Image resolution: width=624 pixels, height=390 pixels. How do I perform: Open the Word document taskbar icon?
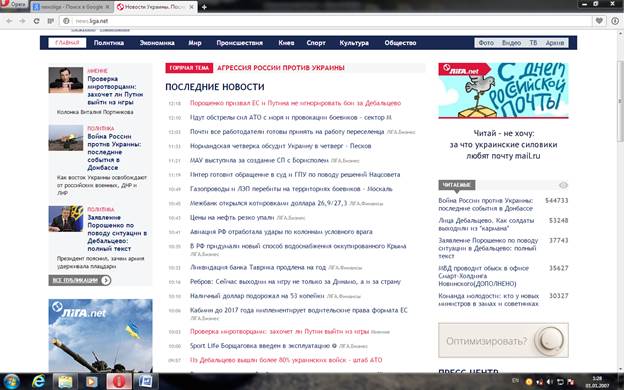point(145,382)
